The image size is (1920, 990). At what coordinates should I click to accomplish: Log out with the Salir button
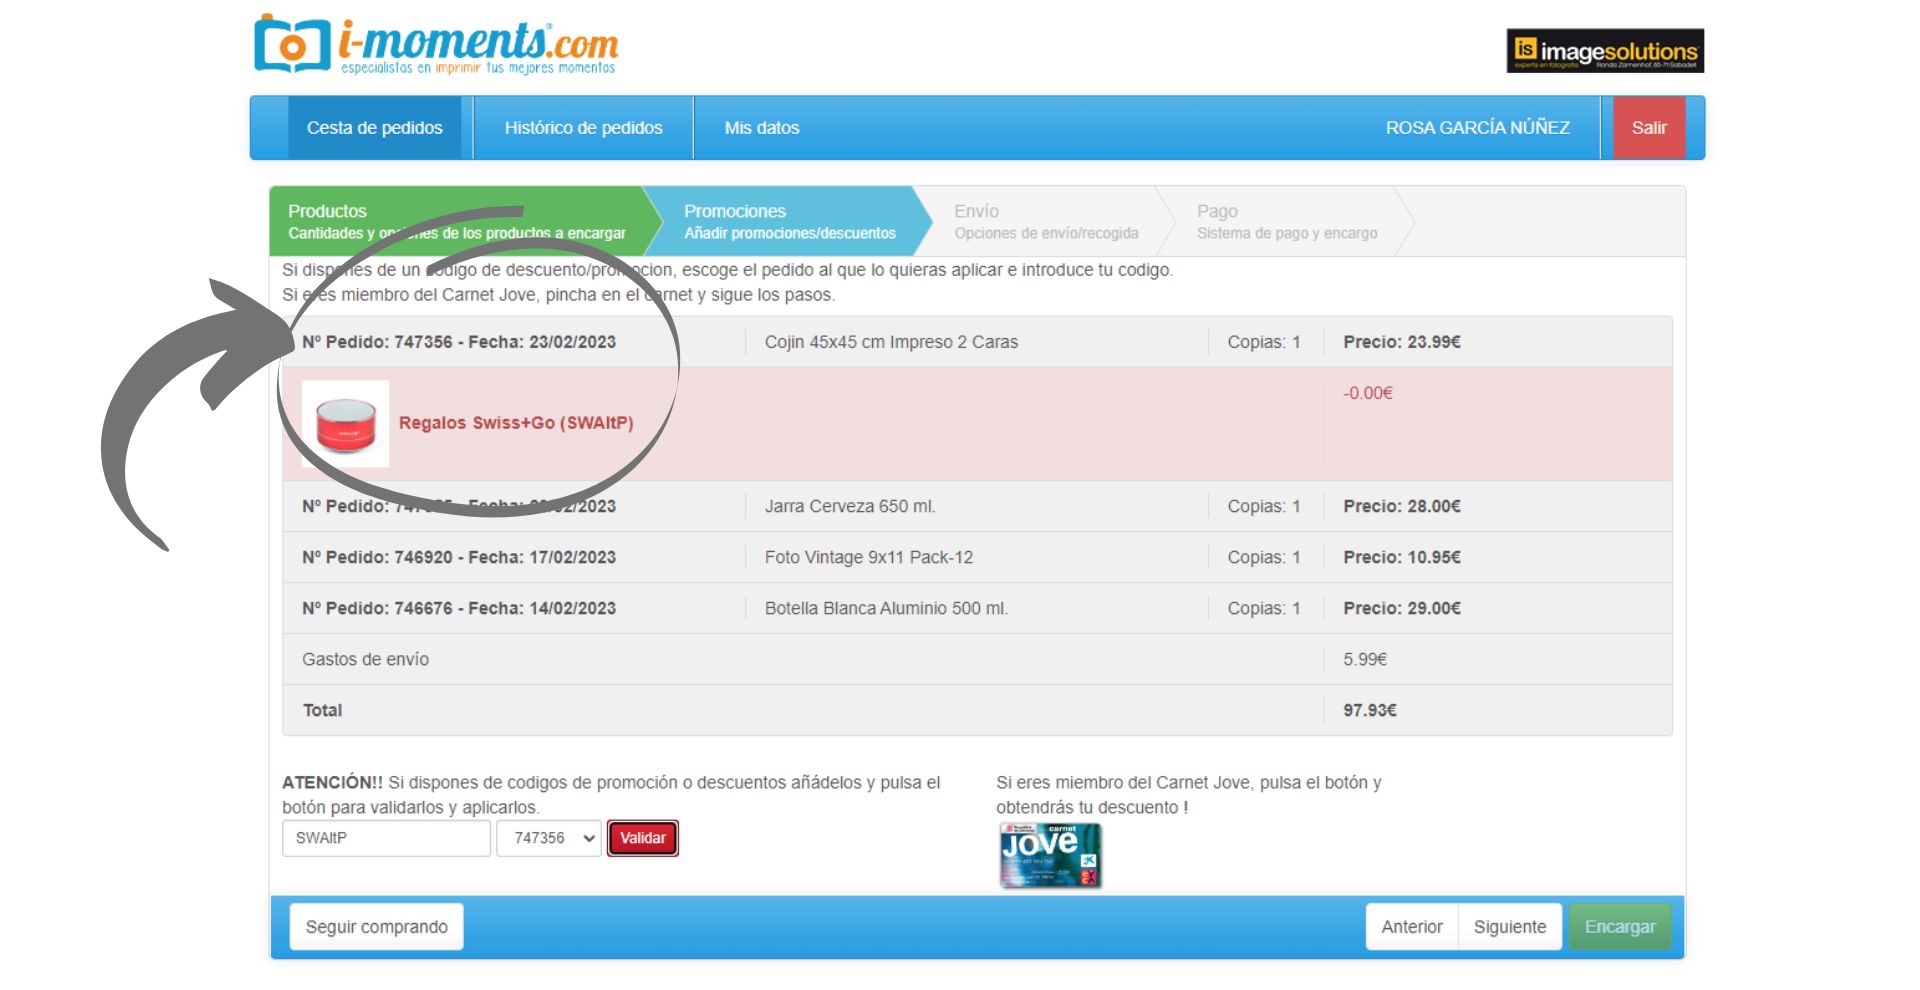coord(1649,128)
